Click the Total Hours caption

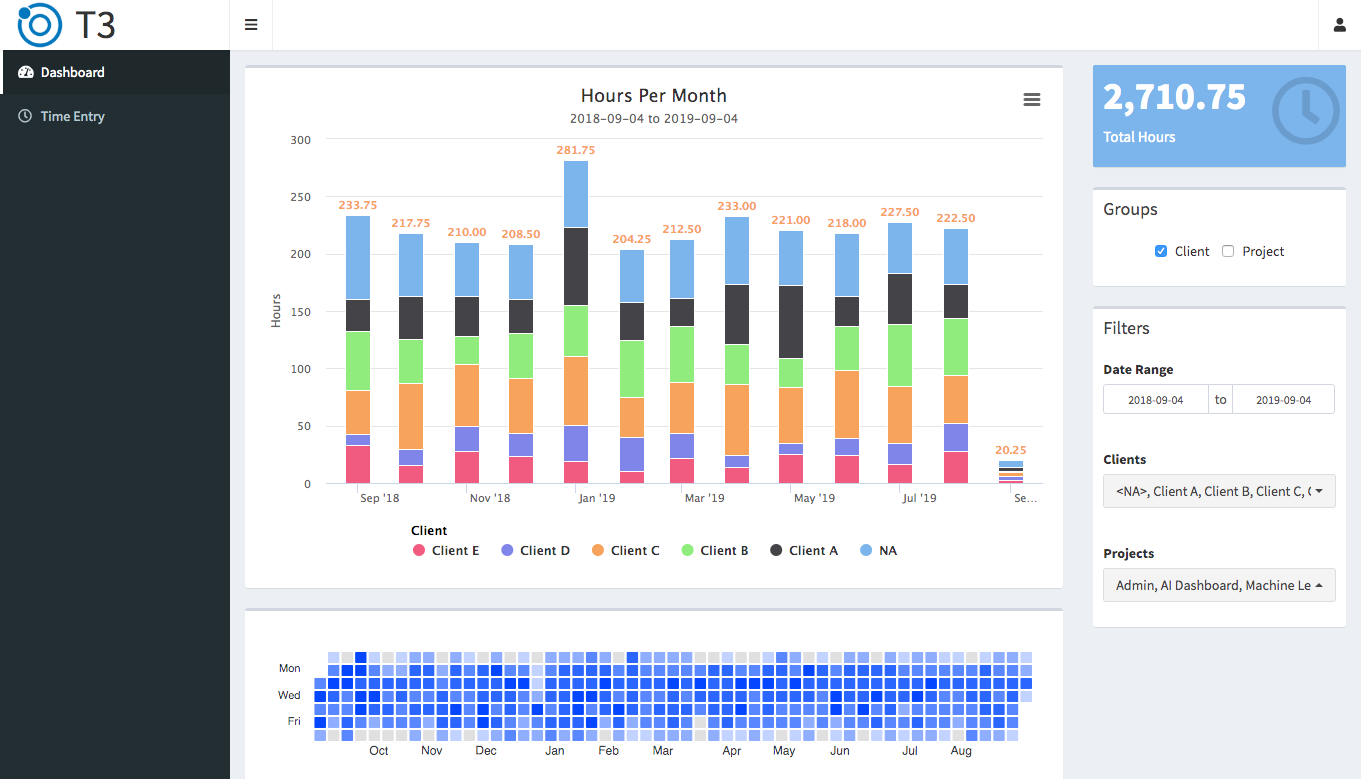[x=1139, y=137]
